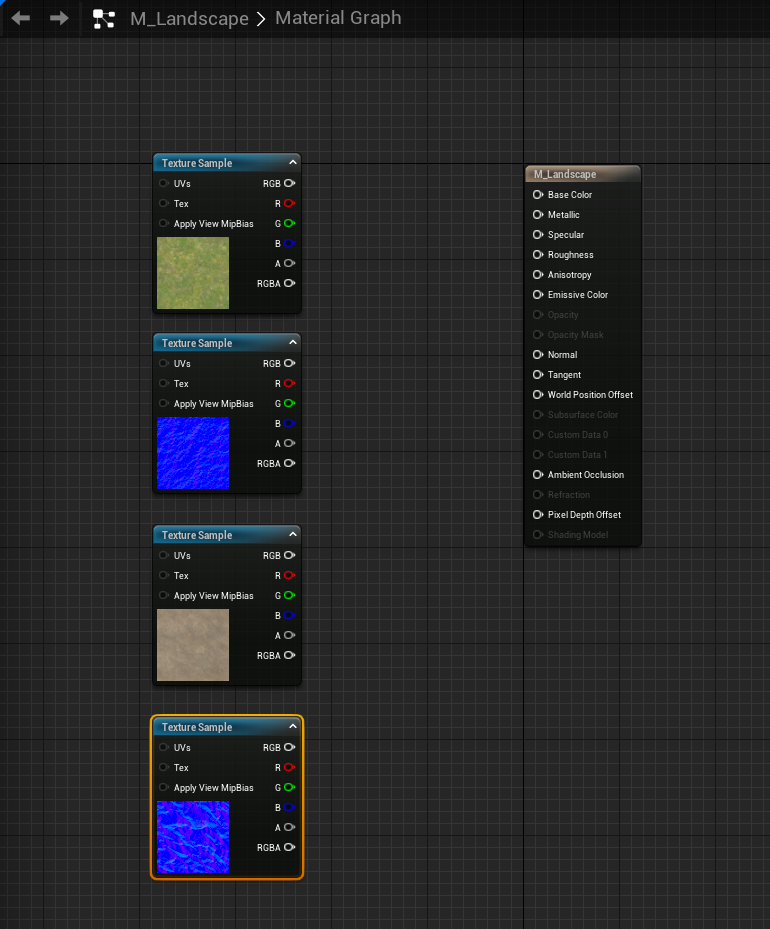Image resolution: width=770 pixels, height=929 pixels.
Task: Click the Pixel Depth Offset pin
Action: point(538,515)
